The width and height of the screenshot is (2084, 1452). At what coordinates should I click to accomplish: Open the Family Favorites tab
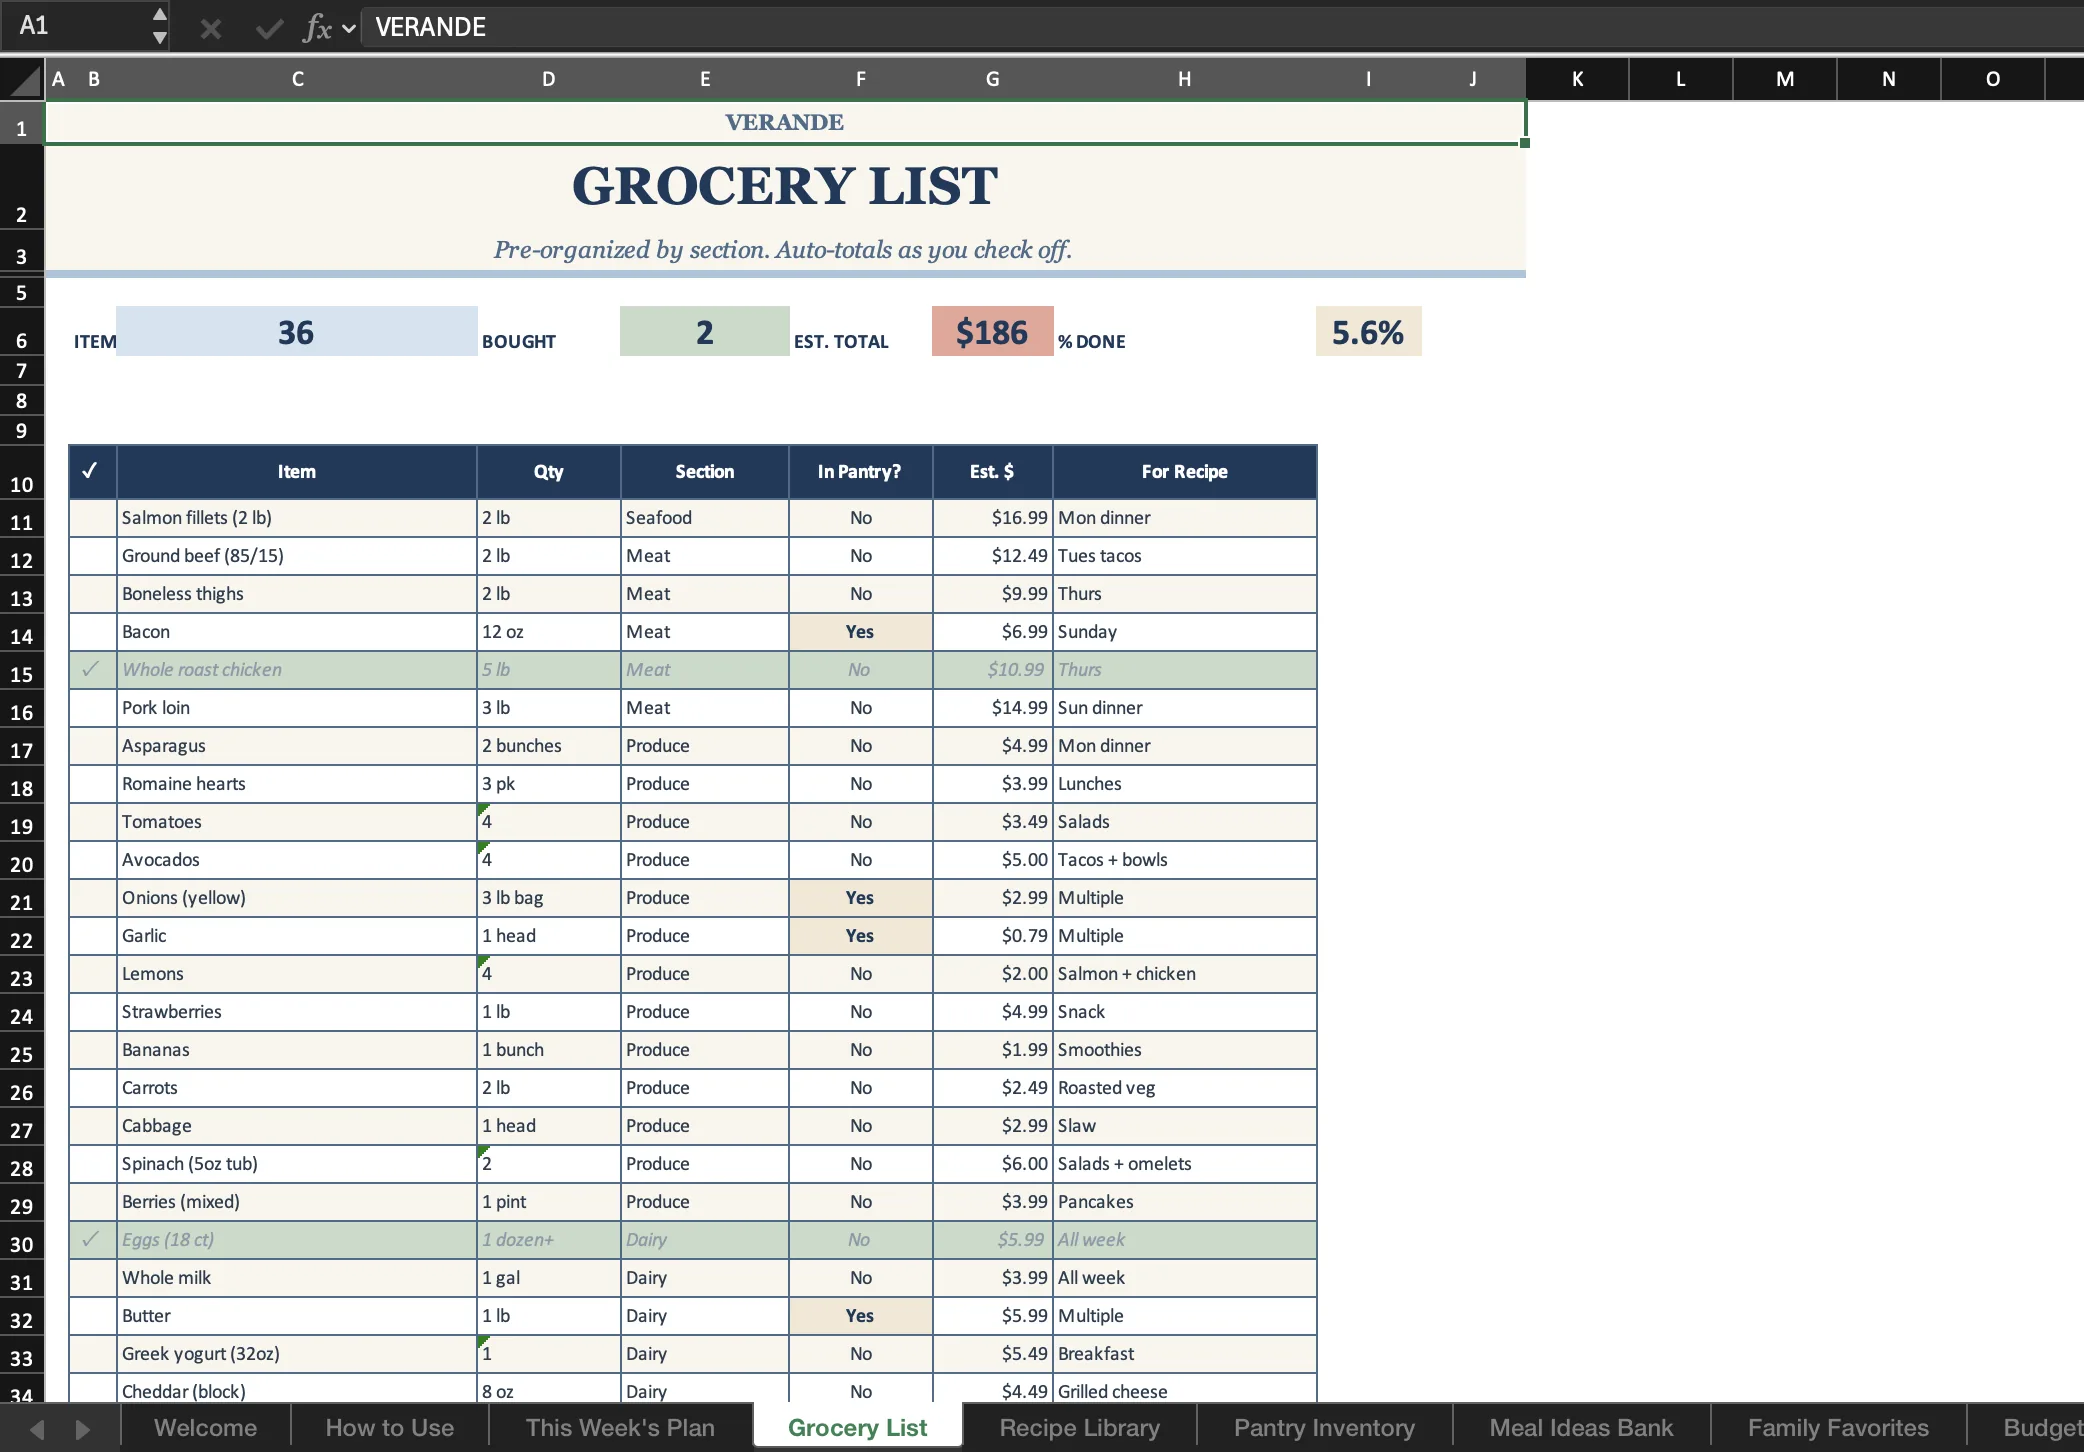pos(1838,1428)
